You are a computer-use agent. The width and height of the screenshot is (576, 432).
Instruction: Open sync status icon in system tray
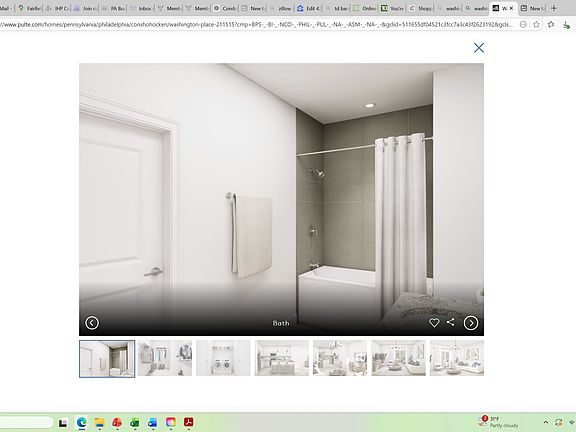pos(559,422)
